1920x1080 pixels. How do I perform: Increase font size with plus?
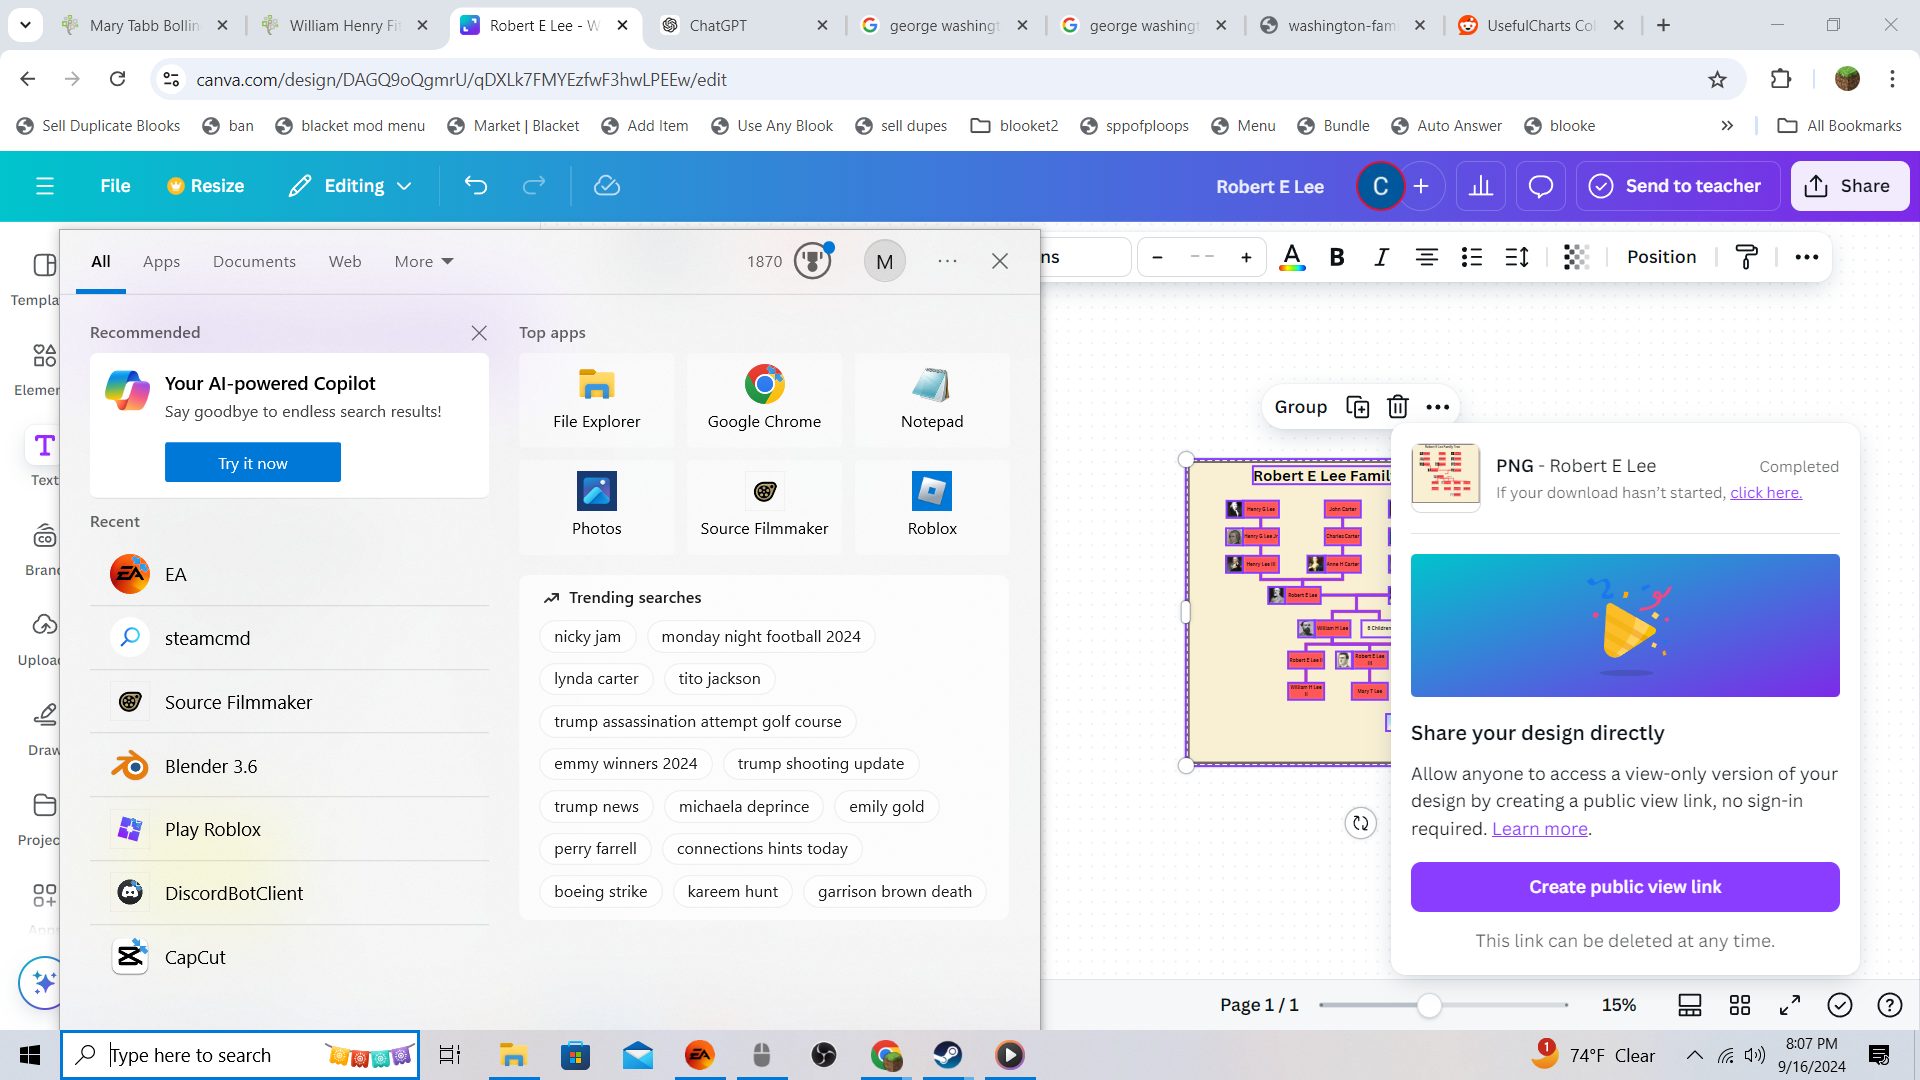click(1246, 257)
